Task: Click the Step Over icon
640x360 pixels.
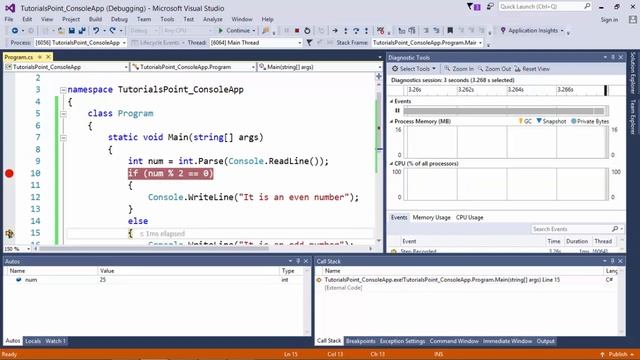Action: (x=356, y=31)
